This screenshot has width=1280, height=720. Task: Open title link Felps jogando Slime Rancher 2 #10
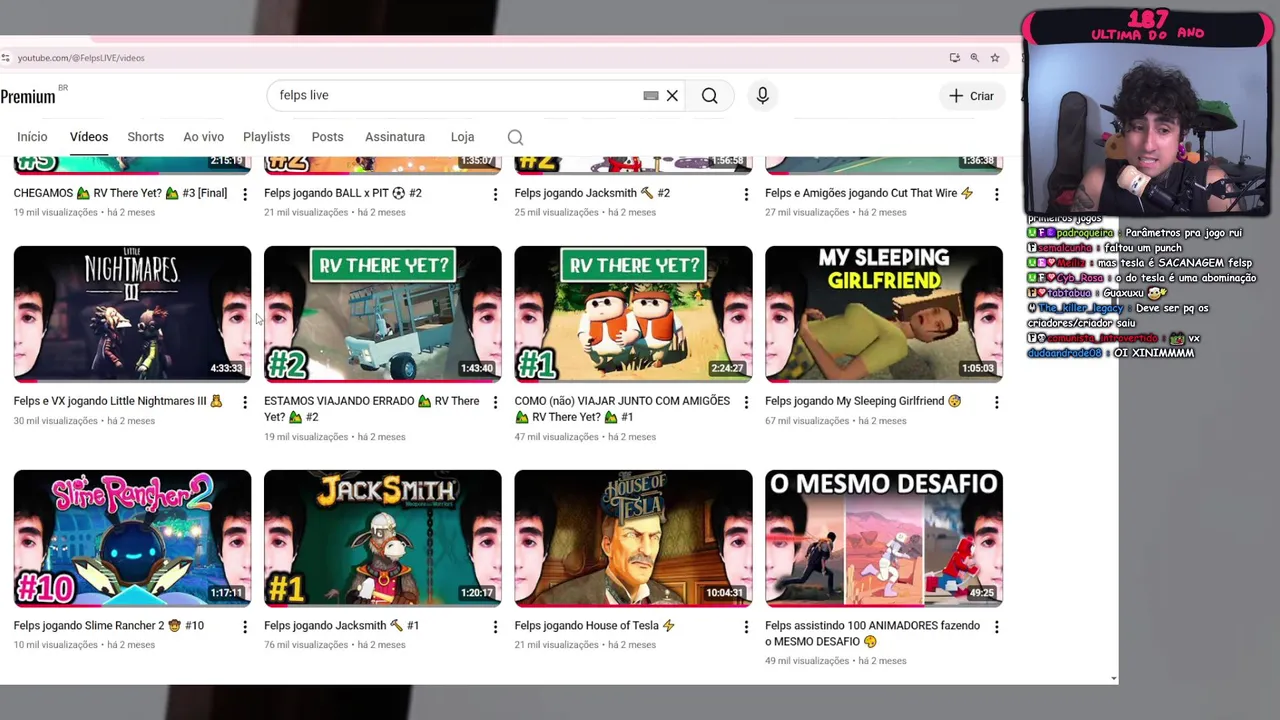[x=109, y=626]
